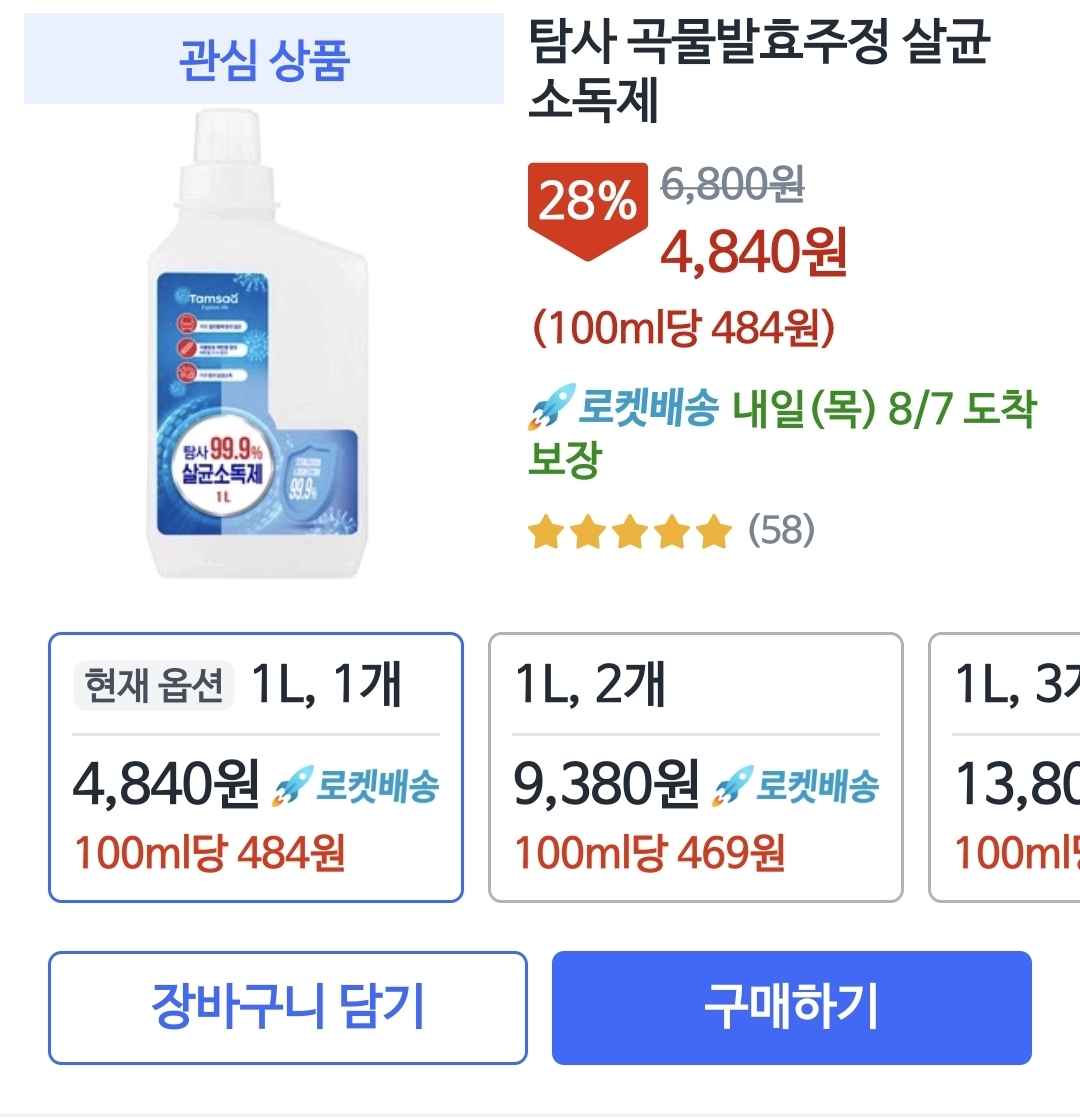Tap the 구매하기 button
This screenshot has width=1080, height=1117.
791,1007
